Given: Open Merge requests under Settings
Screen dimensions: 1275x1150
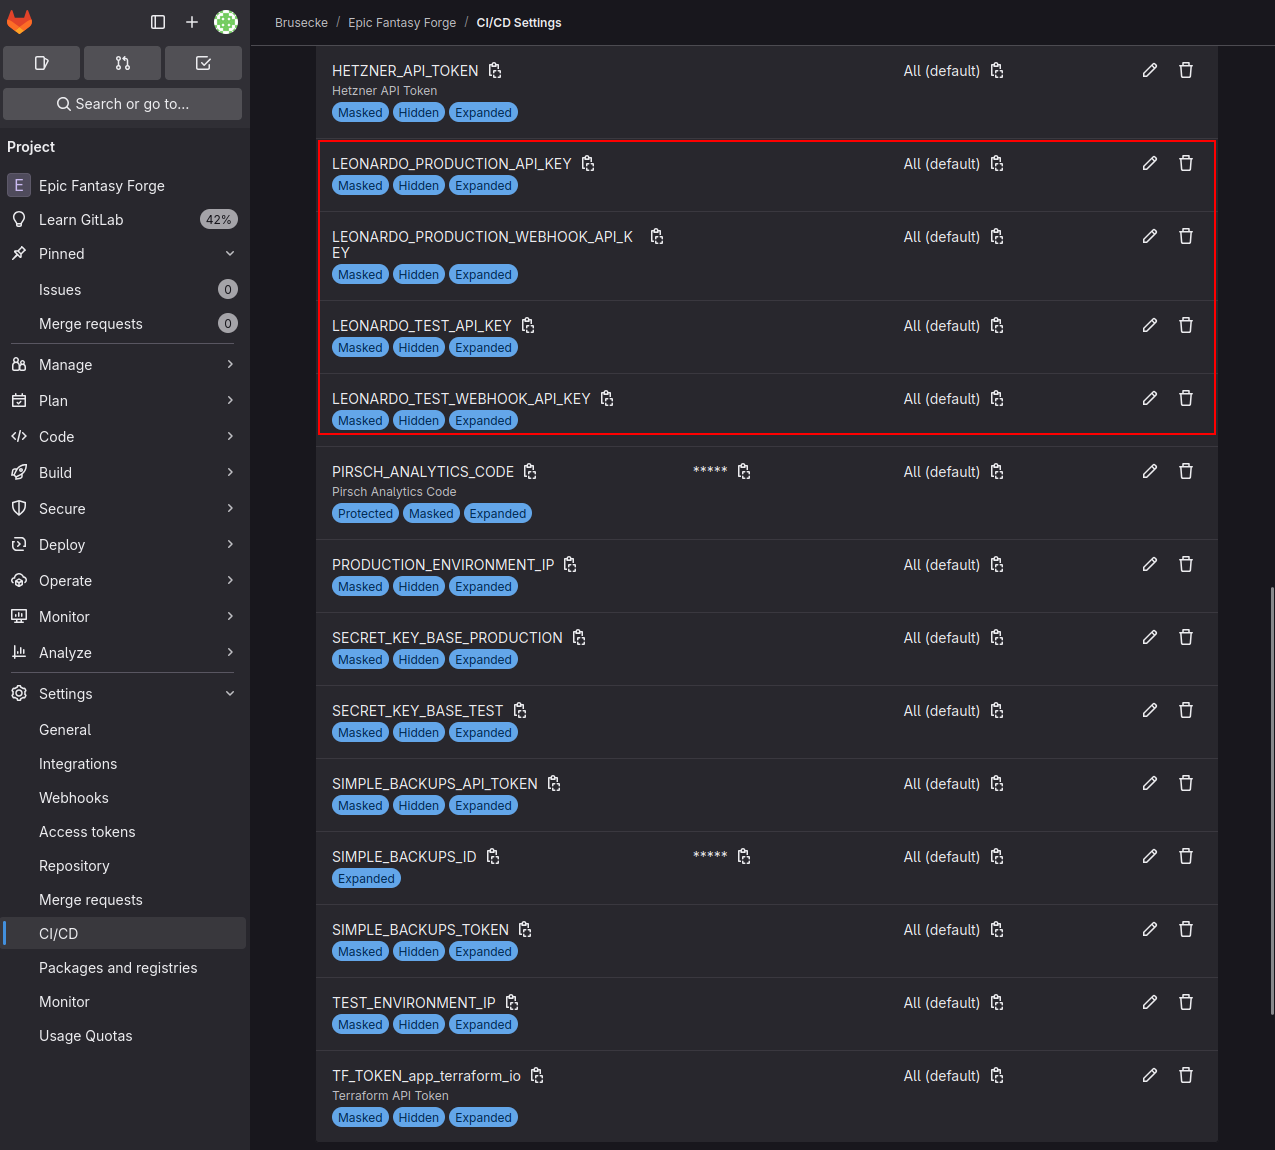Looking at the screenshot, I should [123, 900].
